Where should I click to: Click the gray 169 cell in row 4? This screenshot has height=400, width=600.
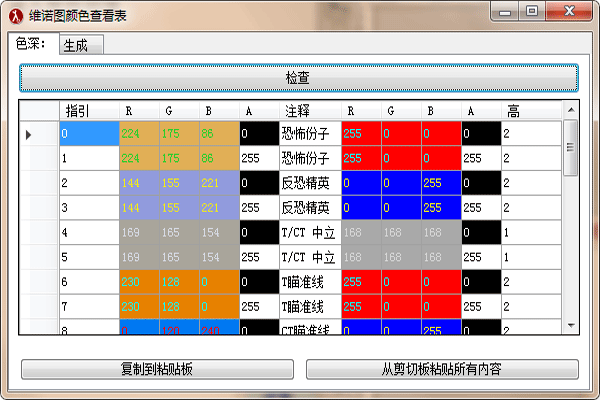pyautogui.click(x=139, y=232)
